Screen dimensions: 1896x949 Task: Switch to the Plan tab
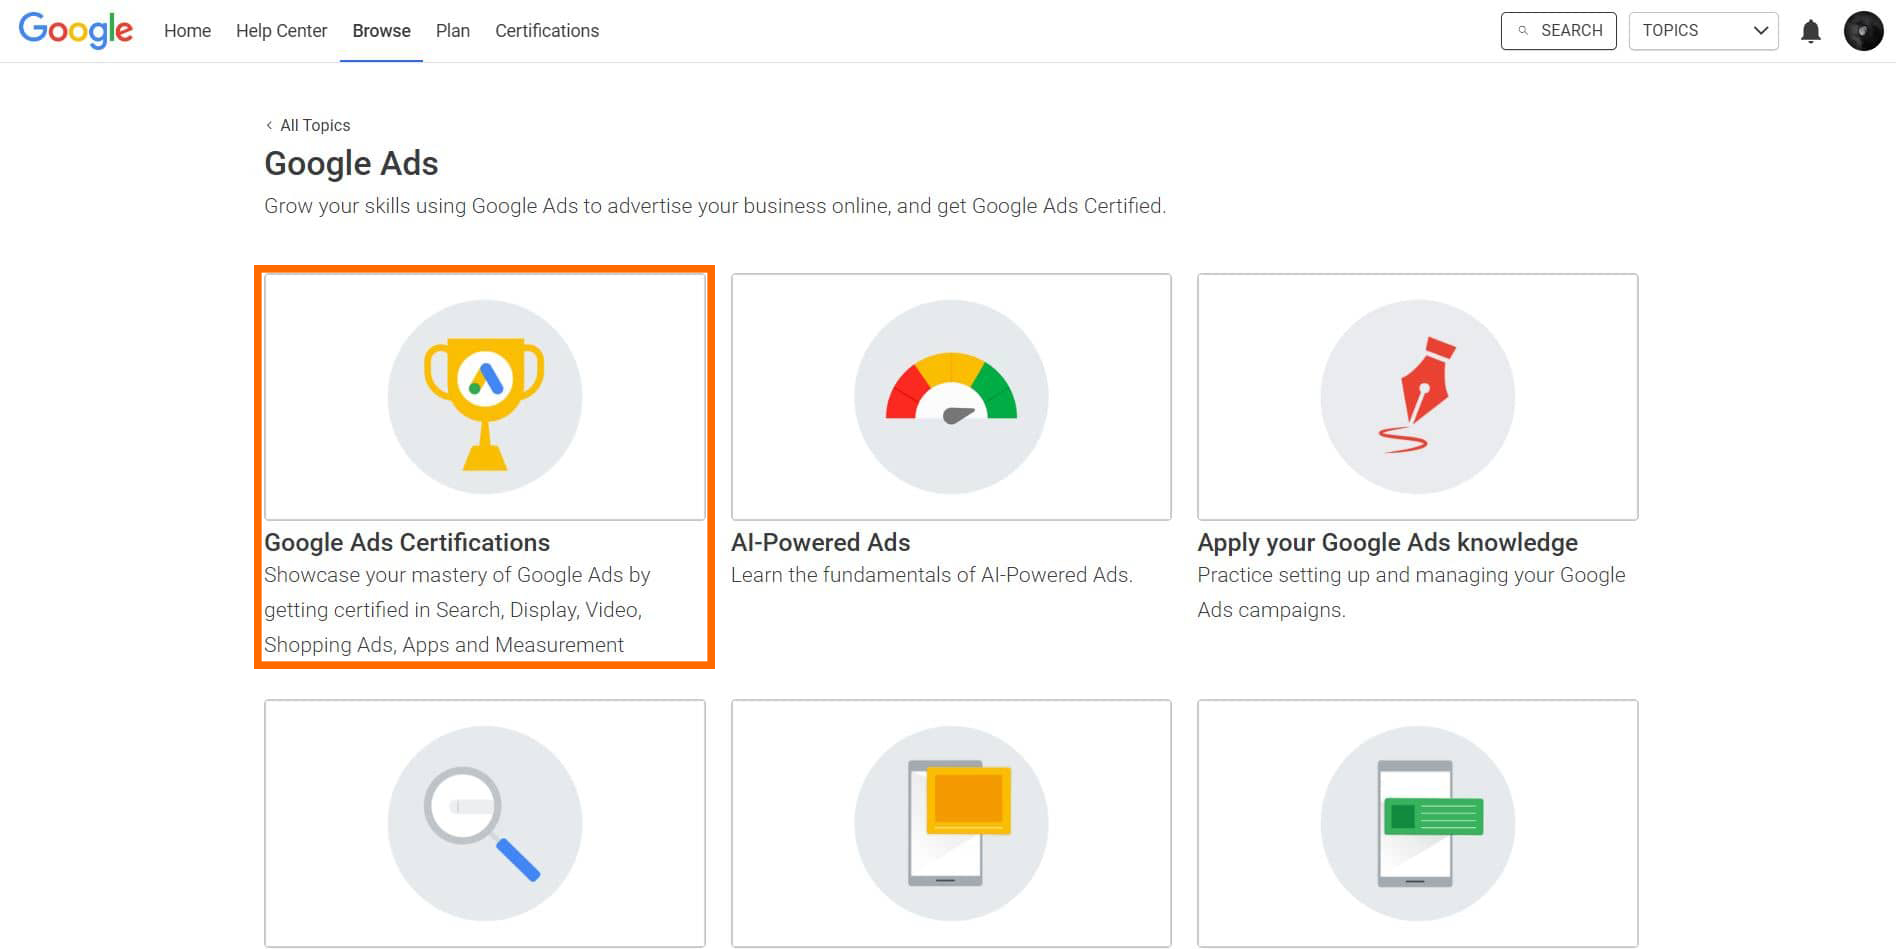pyautogui.click(x=452, y=31)
